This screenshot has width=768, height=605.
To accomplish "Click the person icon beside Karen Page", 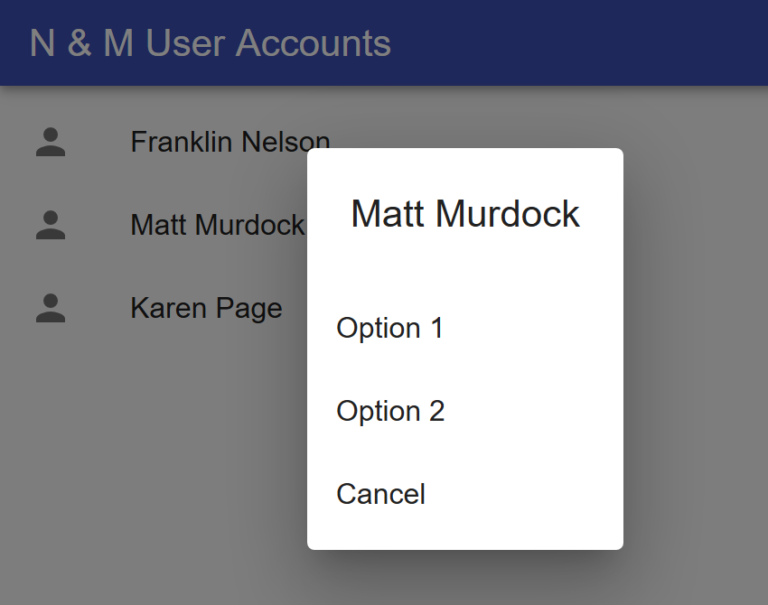I will [50, 308].
